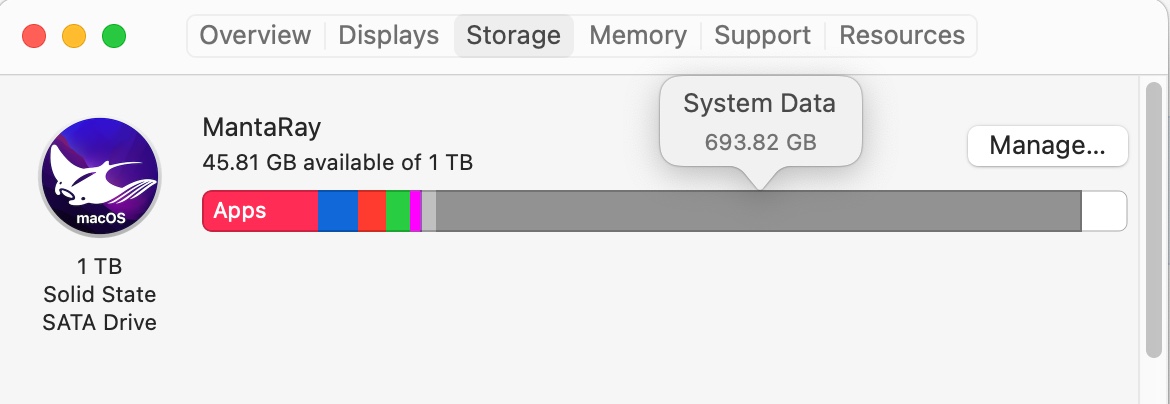Screen dimensions: 1170x404
Task: Click the macOS MantaRay disk icon
Action: [x=99, y=177]
